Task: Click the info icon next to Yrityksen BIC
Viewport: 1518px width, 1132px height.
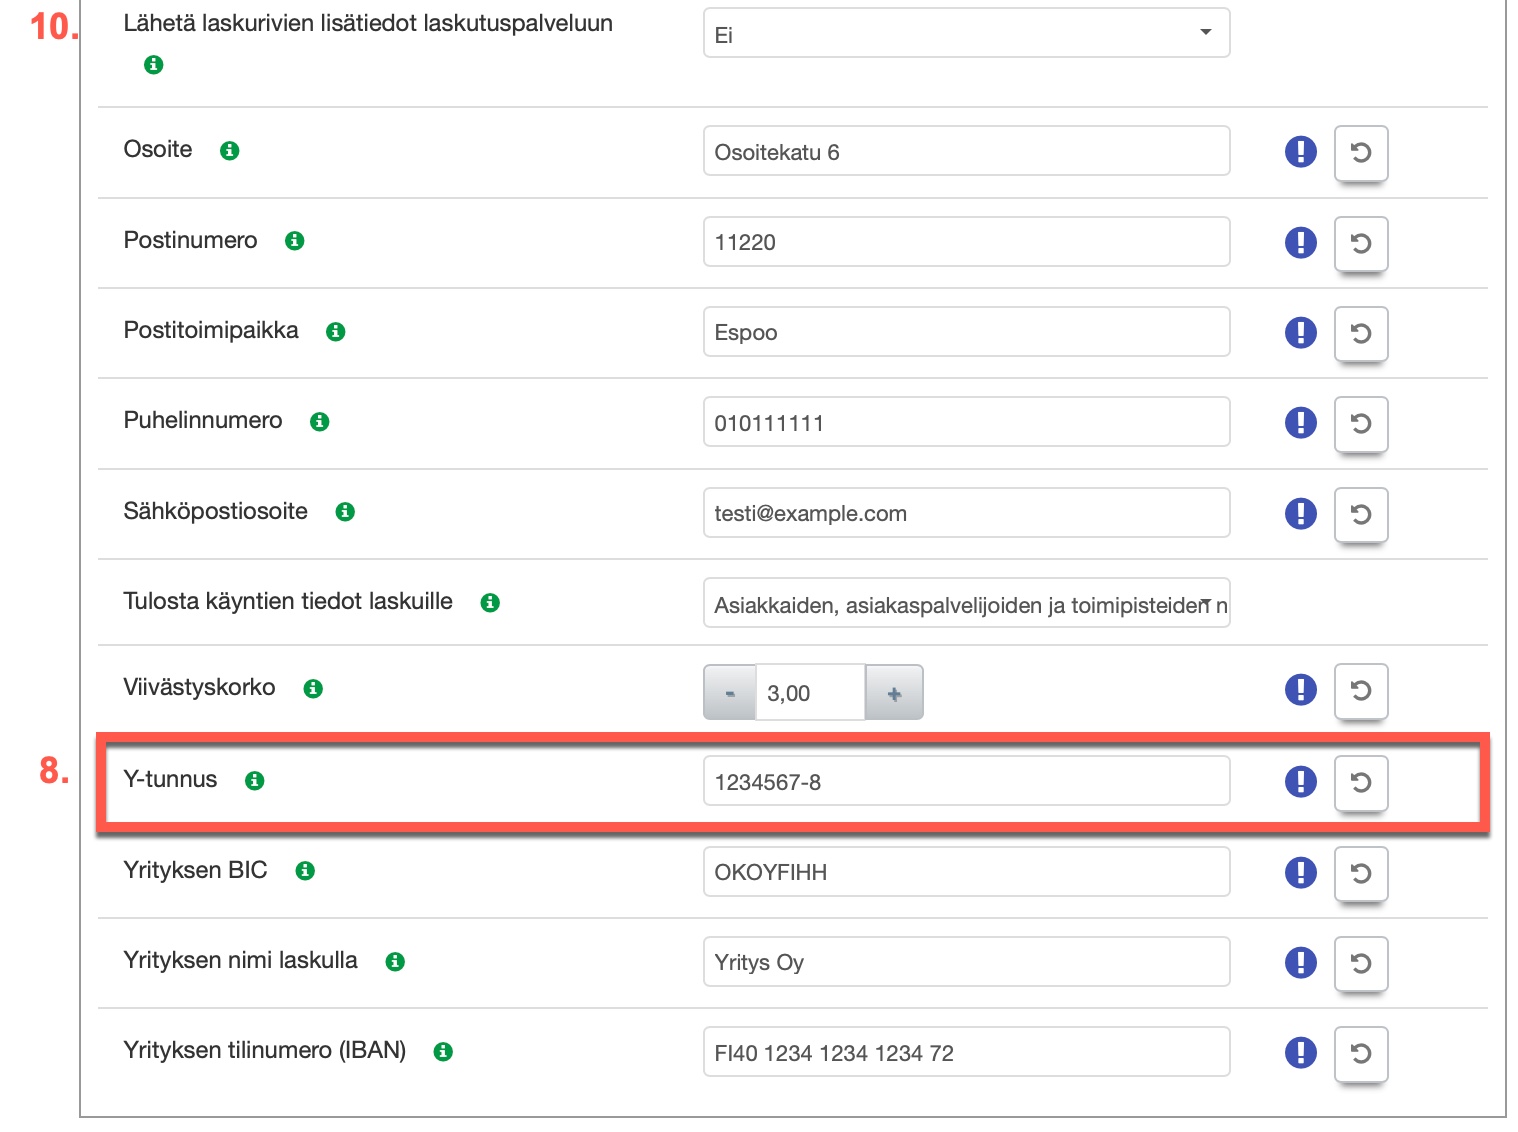Action: point(305,871)
